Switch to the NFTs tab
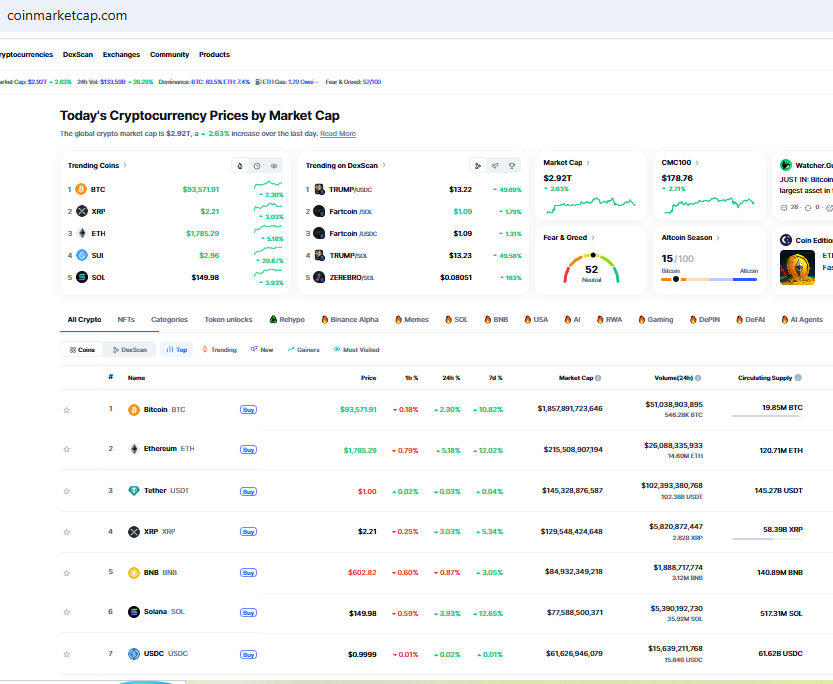The width and height of the screenshot is (833, 684). 126,320
